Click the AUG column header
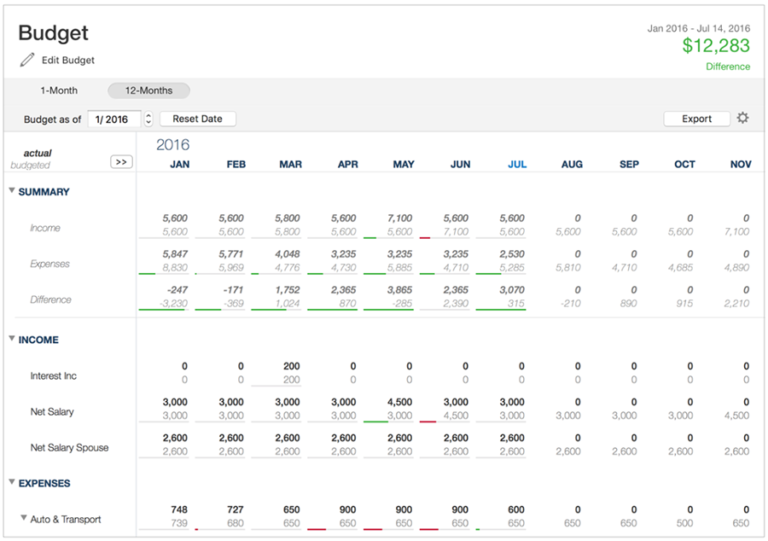Screen dimensions: 768x541 (x=572, y=165)
